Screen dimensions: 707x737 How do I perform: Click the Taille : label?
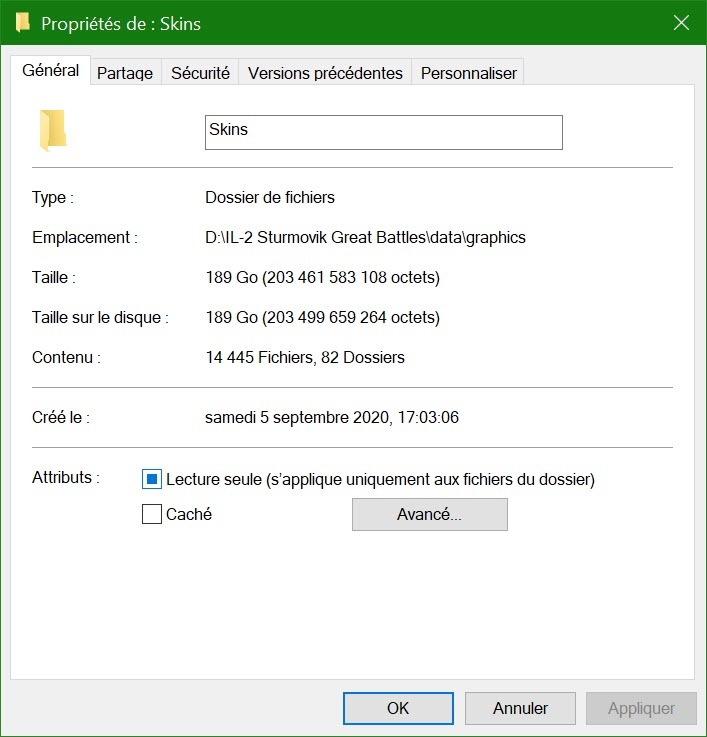54,277
